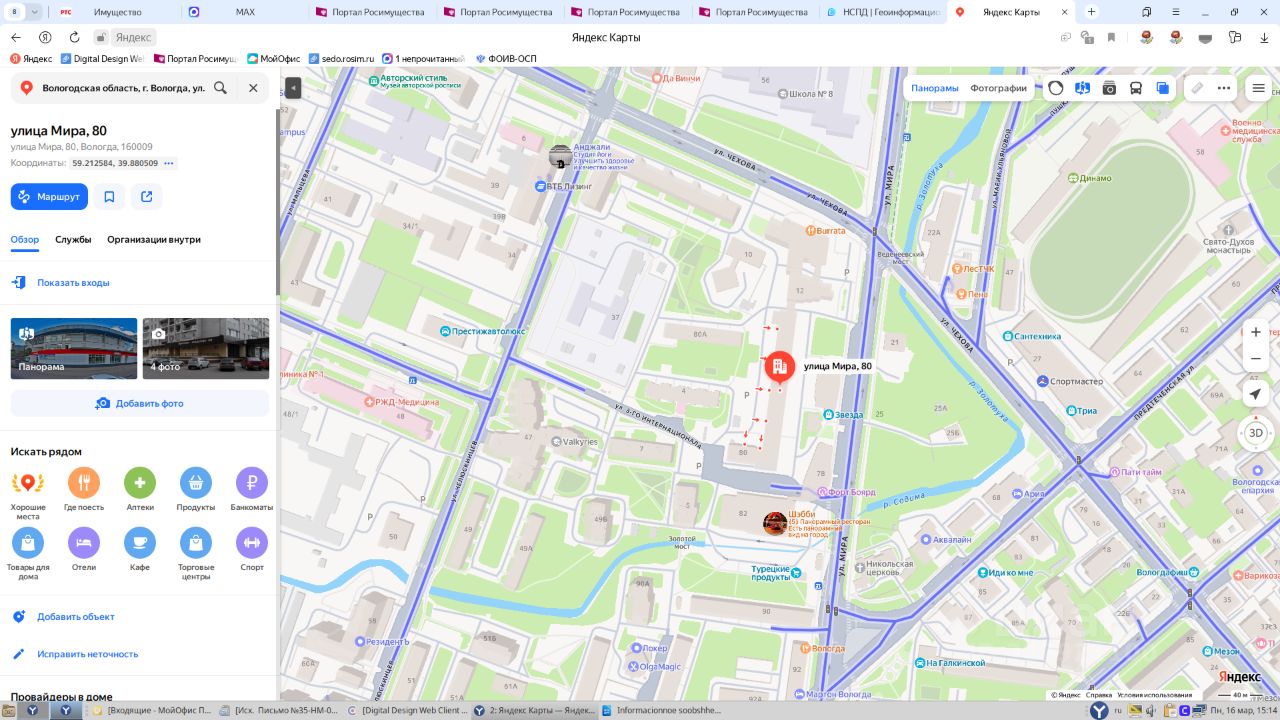
Task: Search nearby Продукты
Action: [196, 491]
